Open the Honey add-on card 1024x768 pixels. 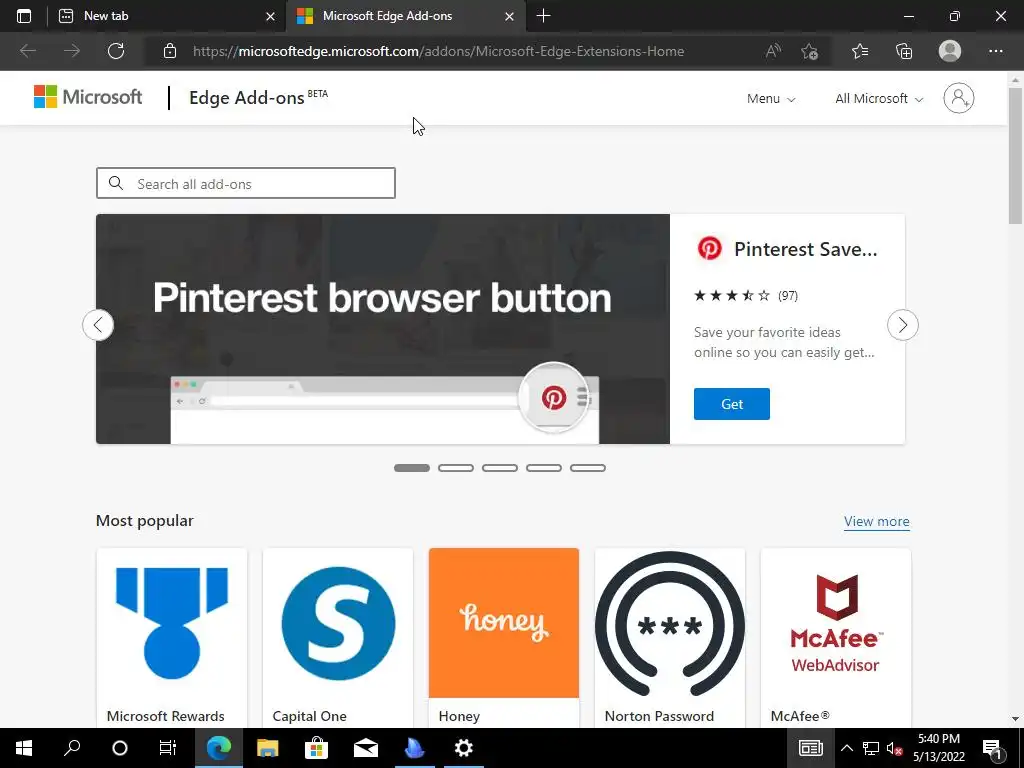504,637
